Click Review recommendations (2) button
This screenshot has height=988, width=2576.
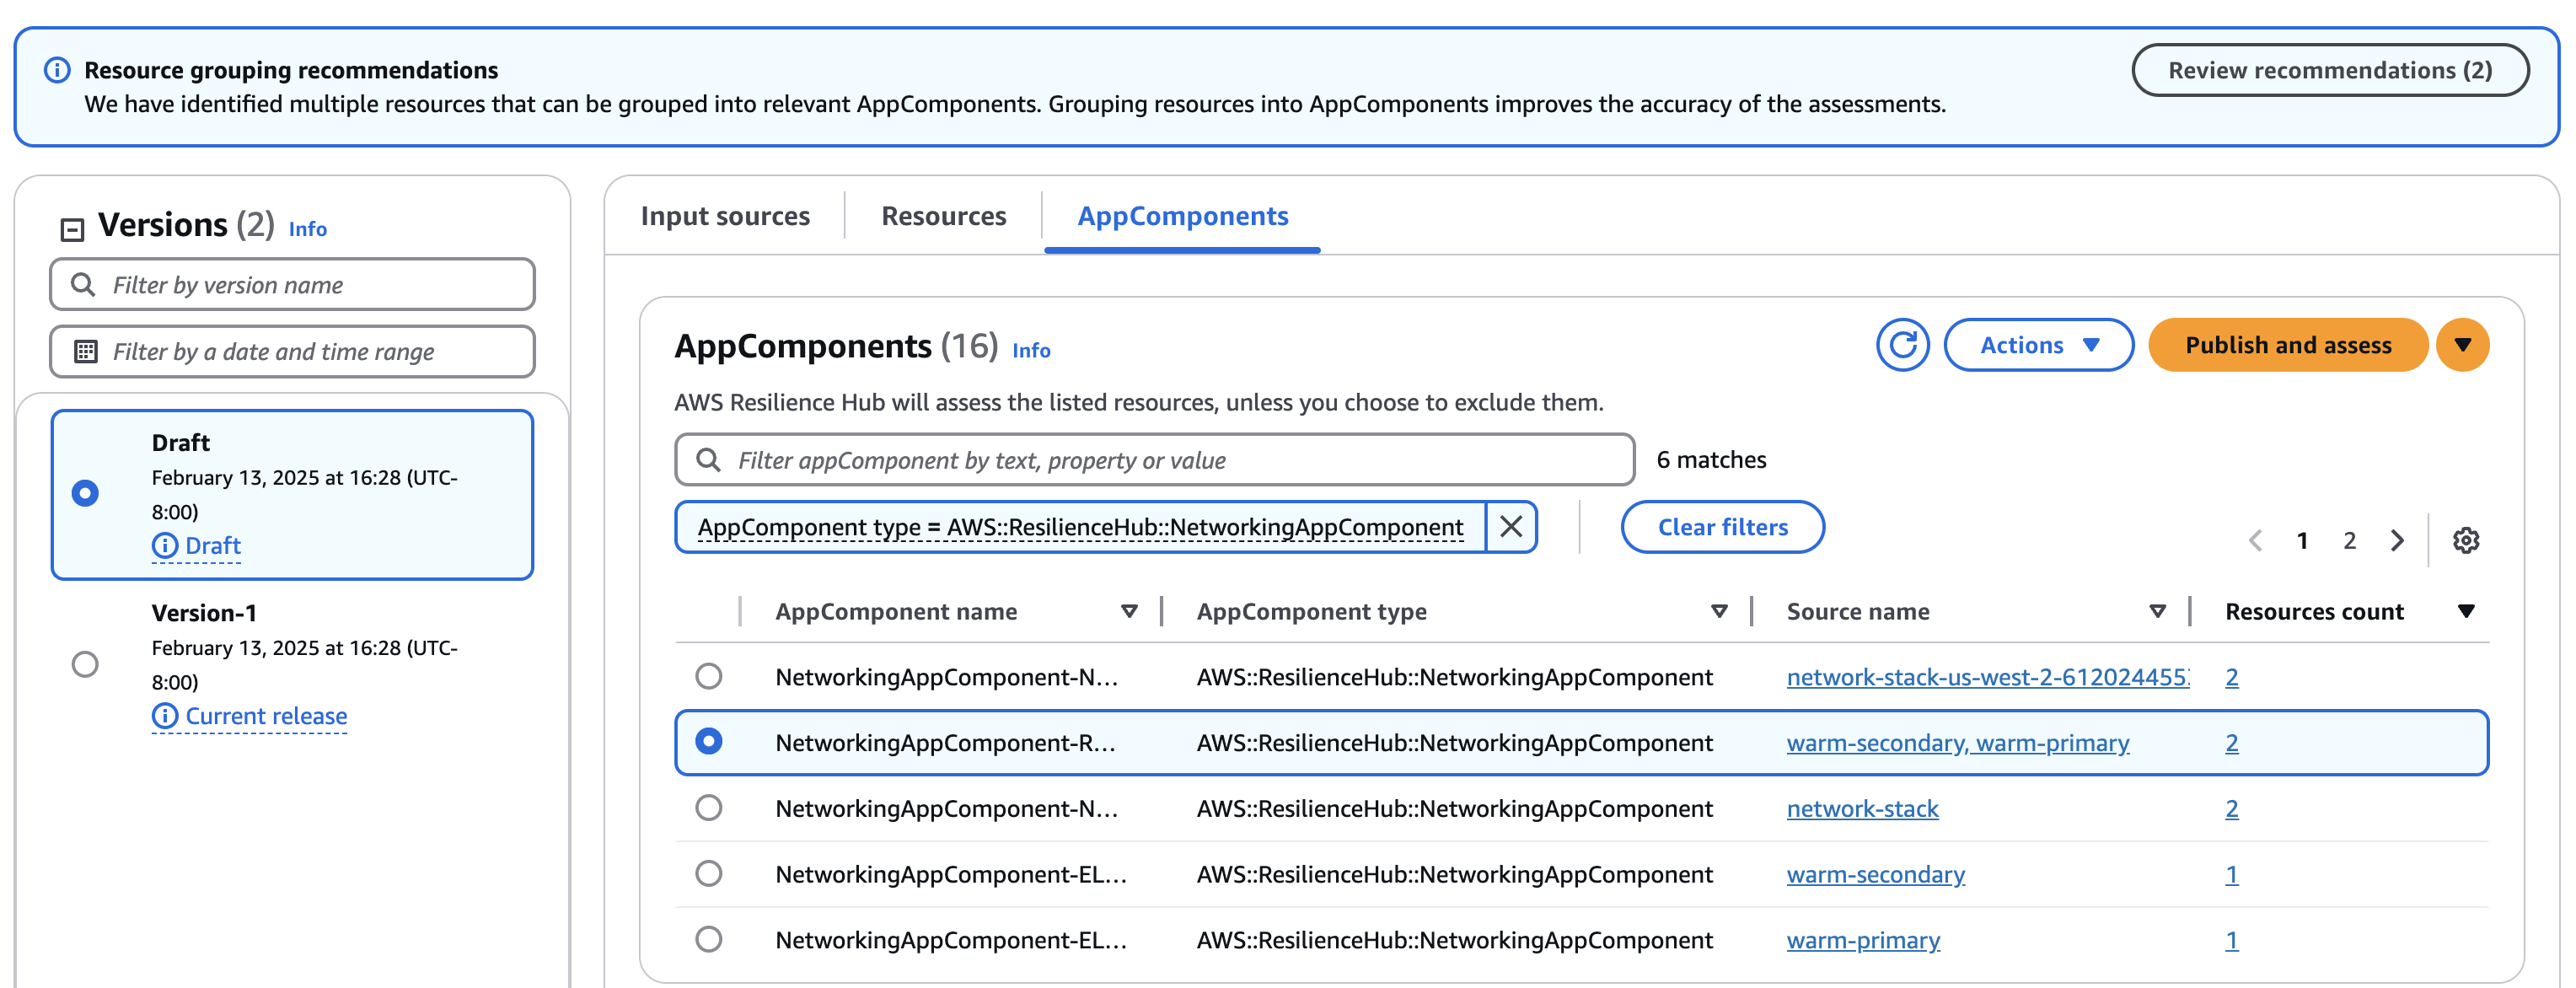tap(2329, 70)
